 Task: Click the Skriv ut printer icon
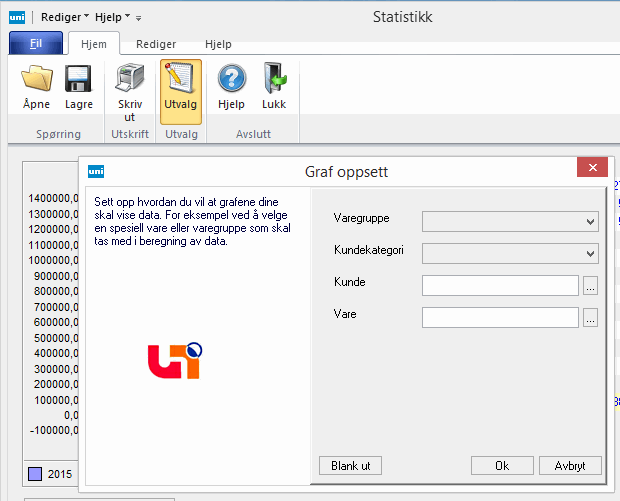(130, 79)
